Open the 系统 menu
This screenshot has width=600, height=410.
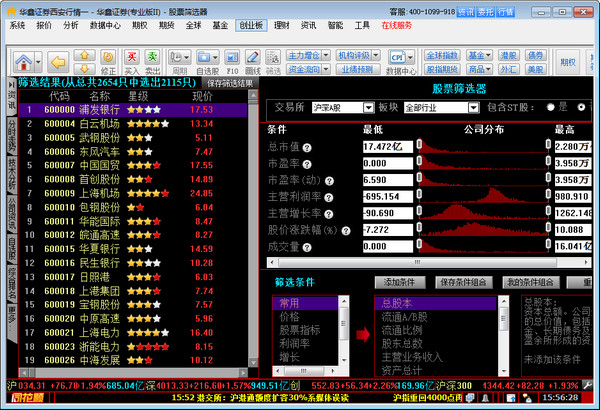17,25
